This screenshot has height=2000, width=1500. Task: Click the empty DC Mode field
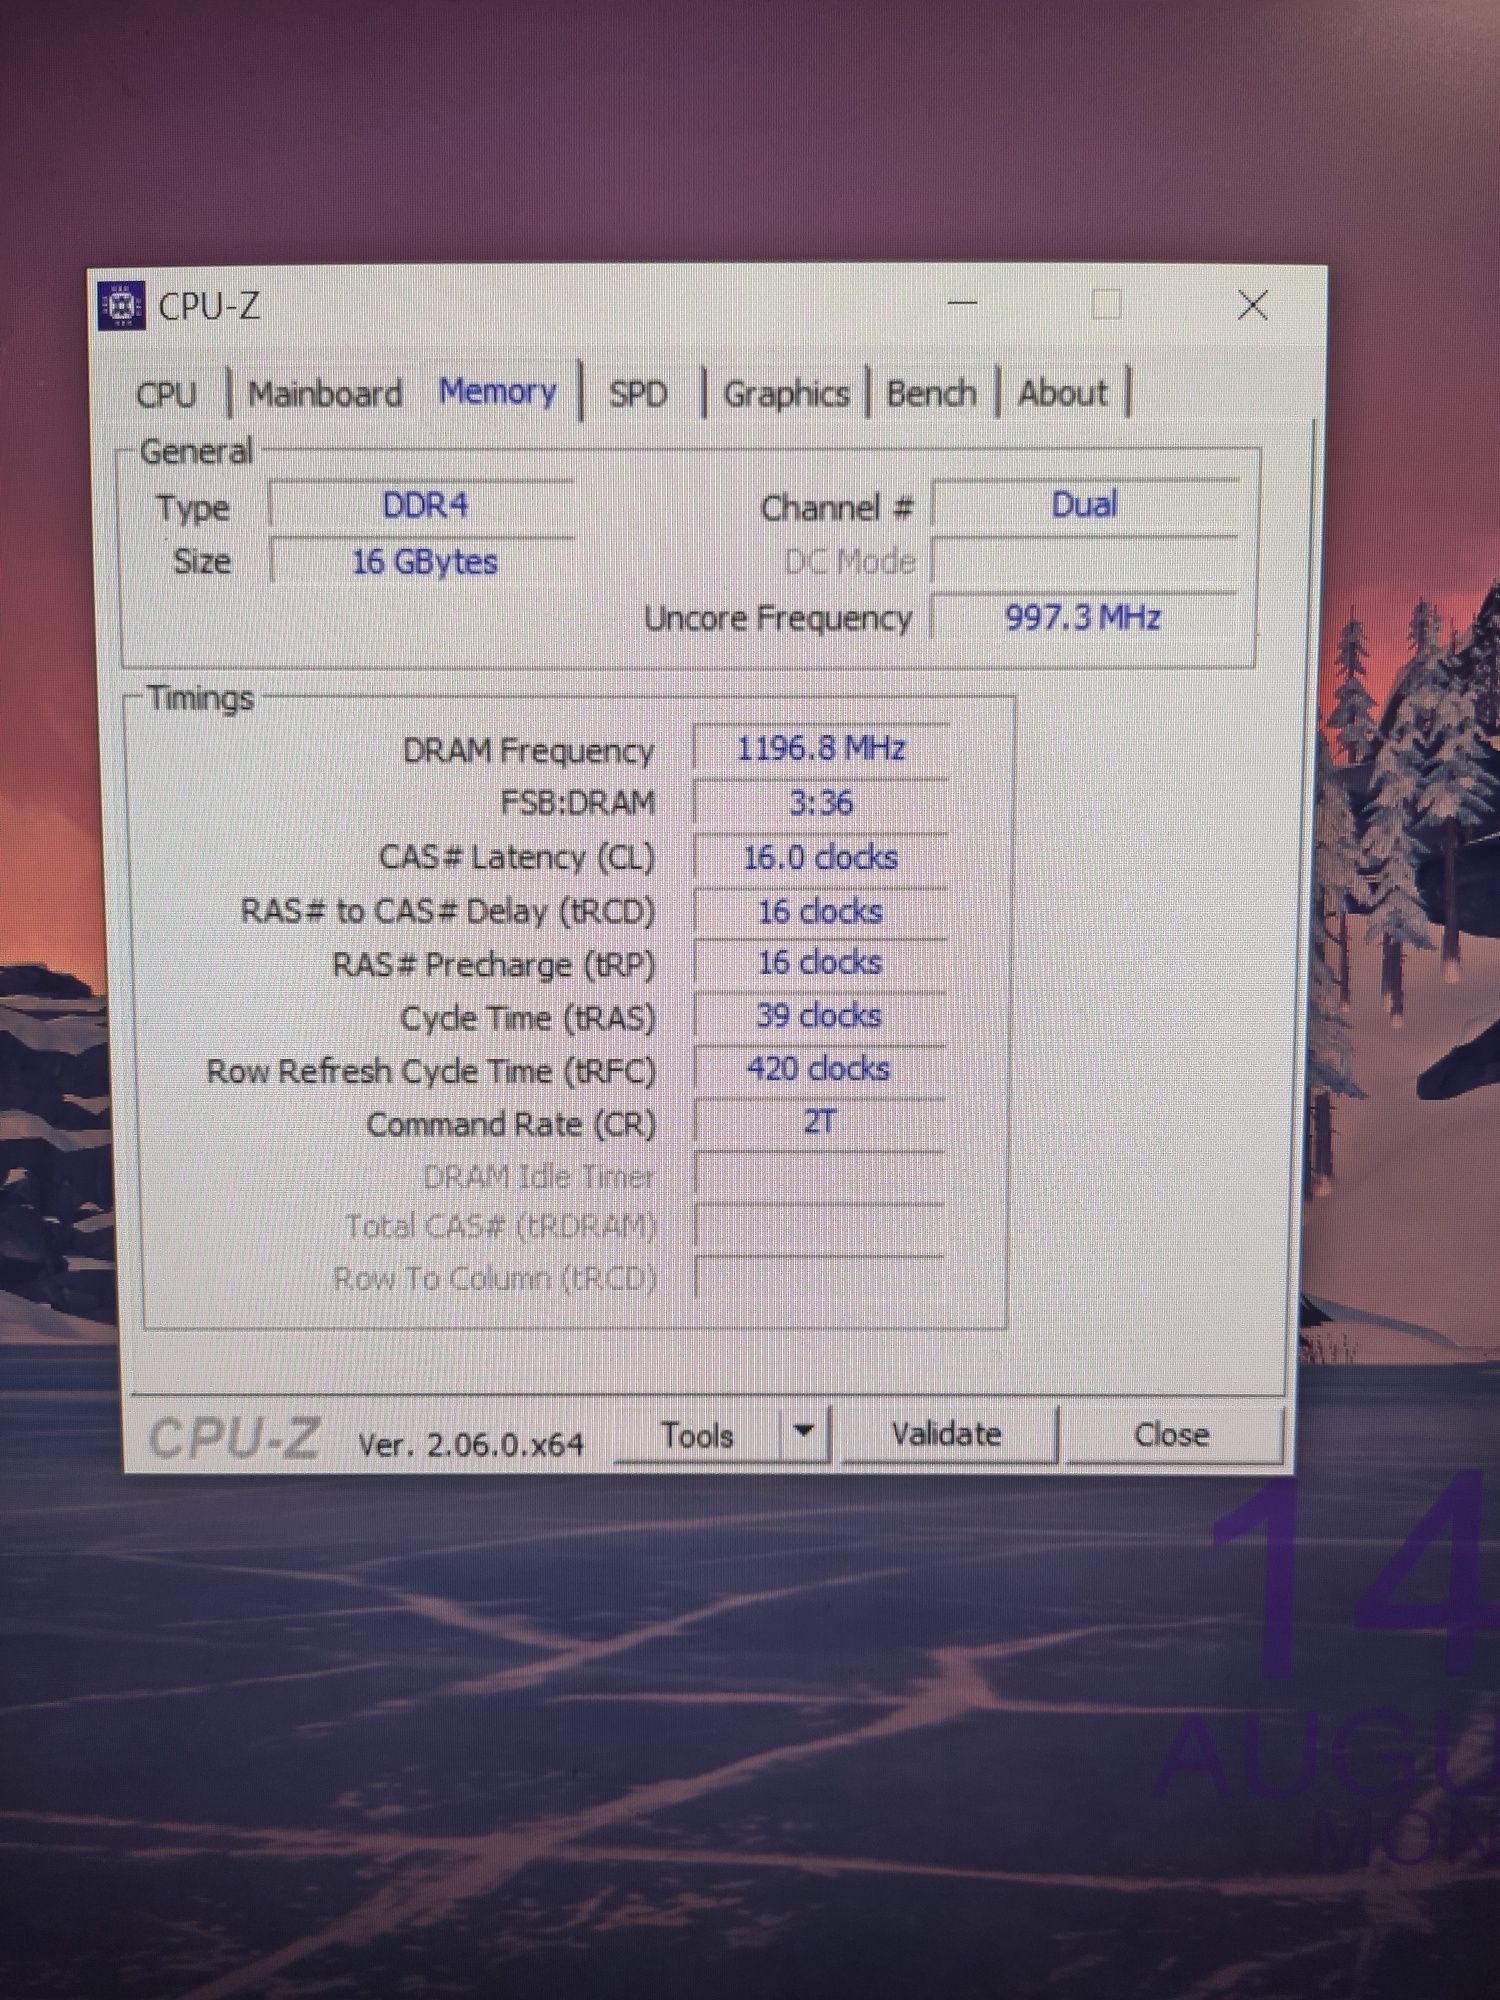point(1086,561)
